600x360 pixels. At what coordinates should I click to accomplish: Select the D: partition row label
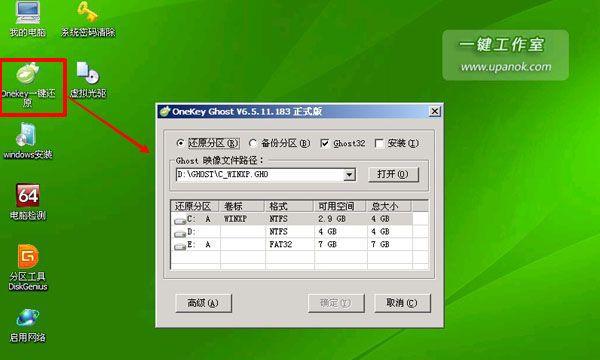point(191,231)
